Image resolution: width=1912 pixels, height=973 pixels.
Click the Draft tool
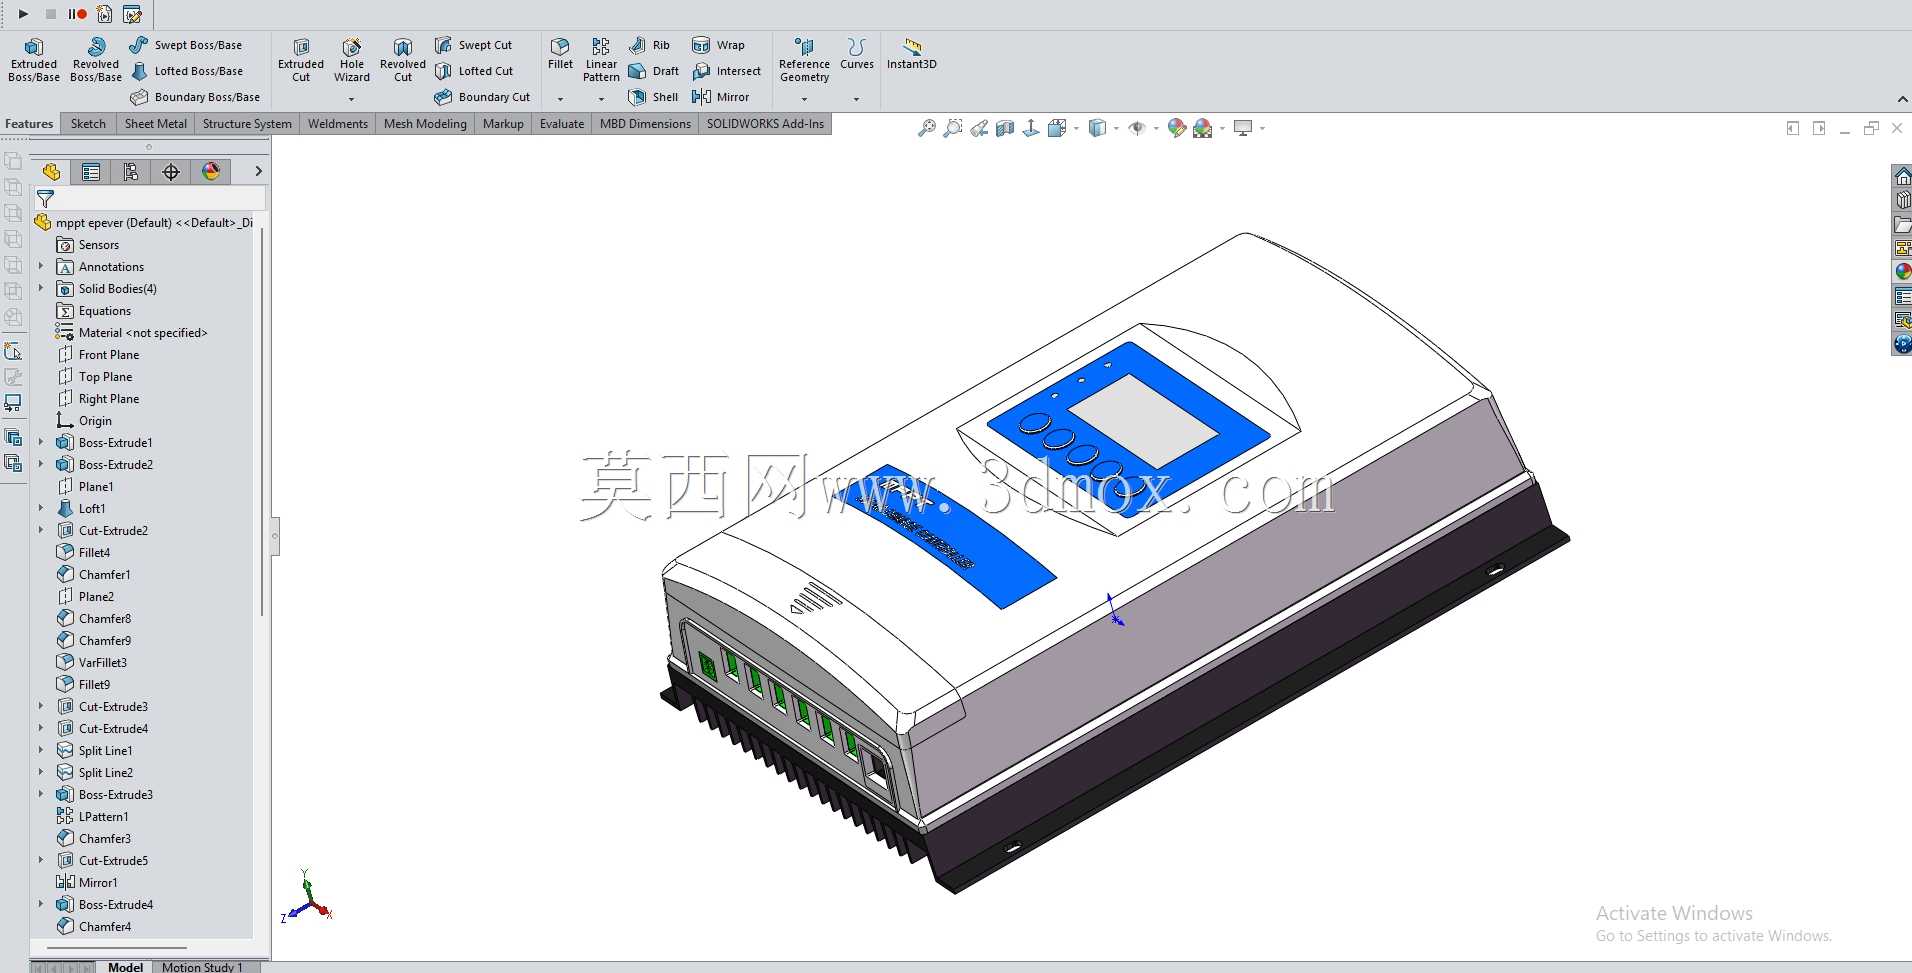pos(654,71)
